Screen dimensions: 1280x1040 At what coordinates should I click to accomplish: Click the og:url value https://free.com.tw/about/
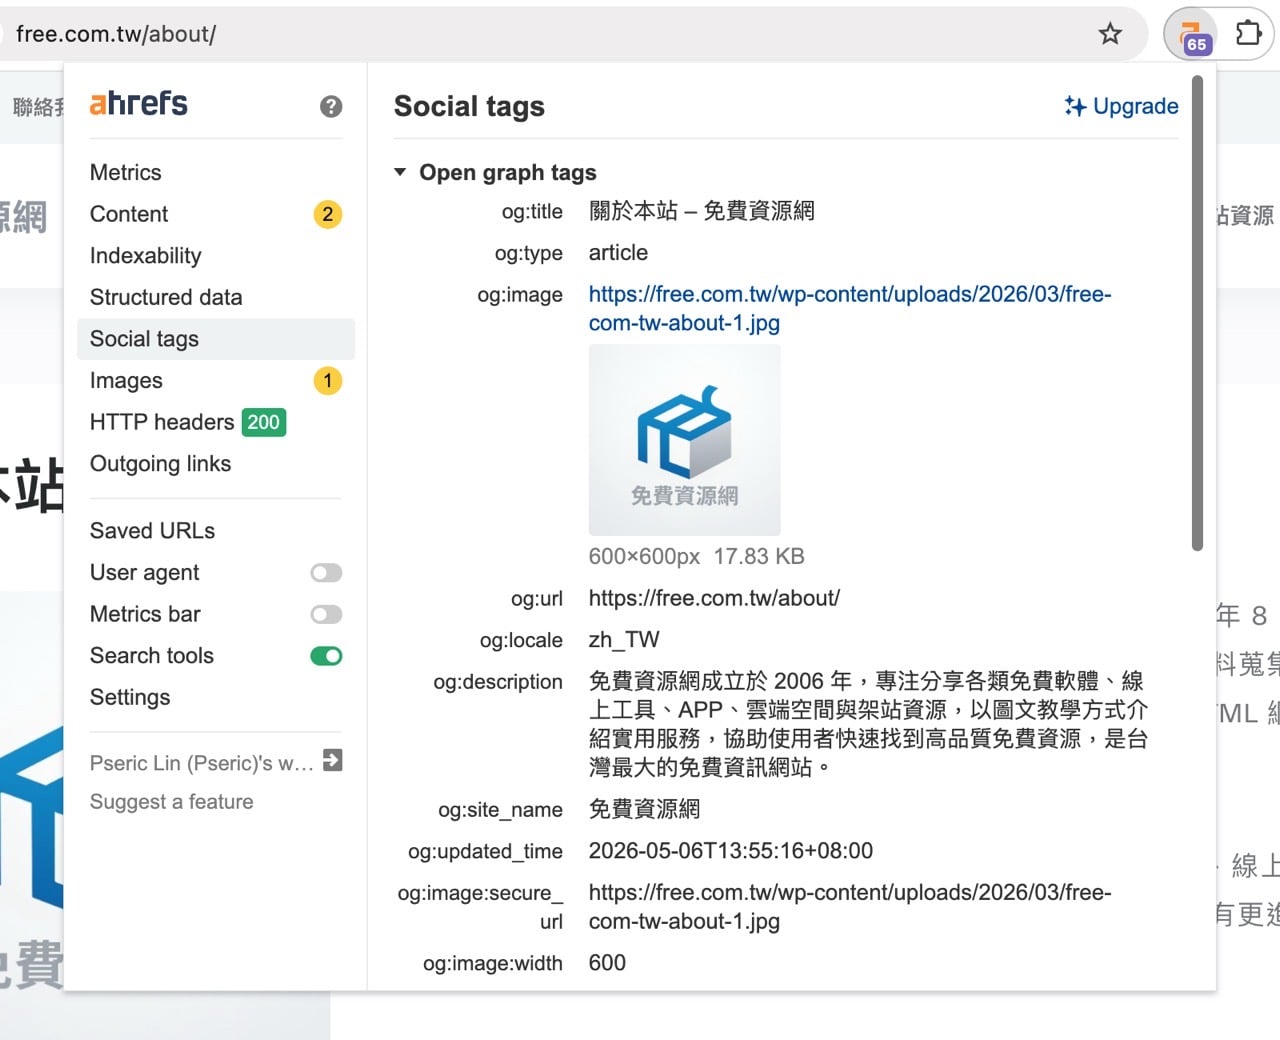pos(714,598)
